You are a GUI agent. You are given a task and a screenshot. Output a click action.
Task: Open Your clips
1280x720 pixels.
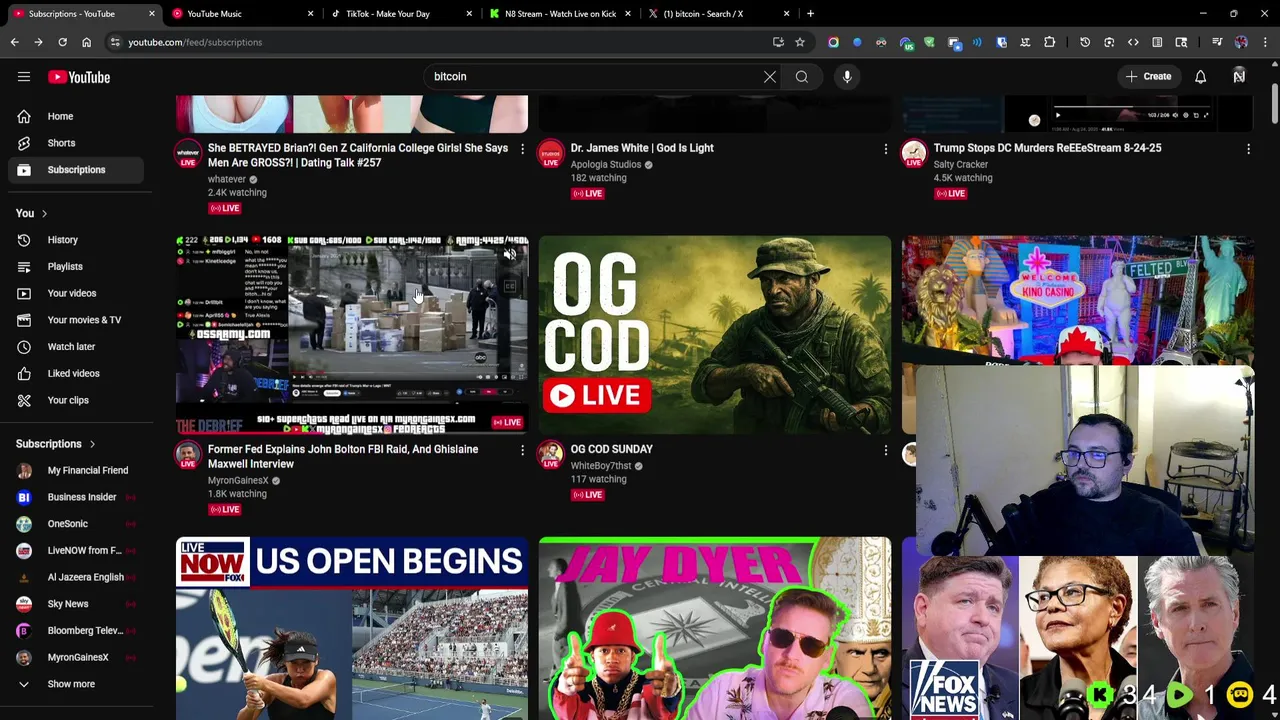[76, 400]
